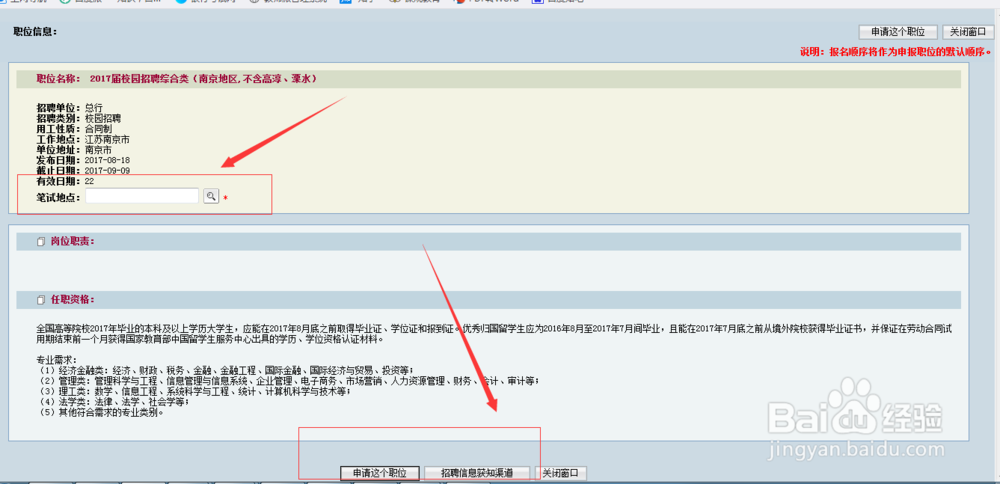Click the 专业需求 label
The width and height of the screenshot is (1000, 484).
(x=57, y=360)
